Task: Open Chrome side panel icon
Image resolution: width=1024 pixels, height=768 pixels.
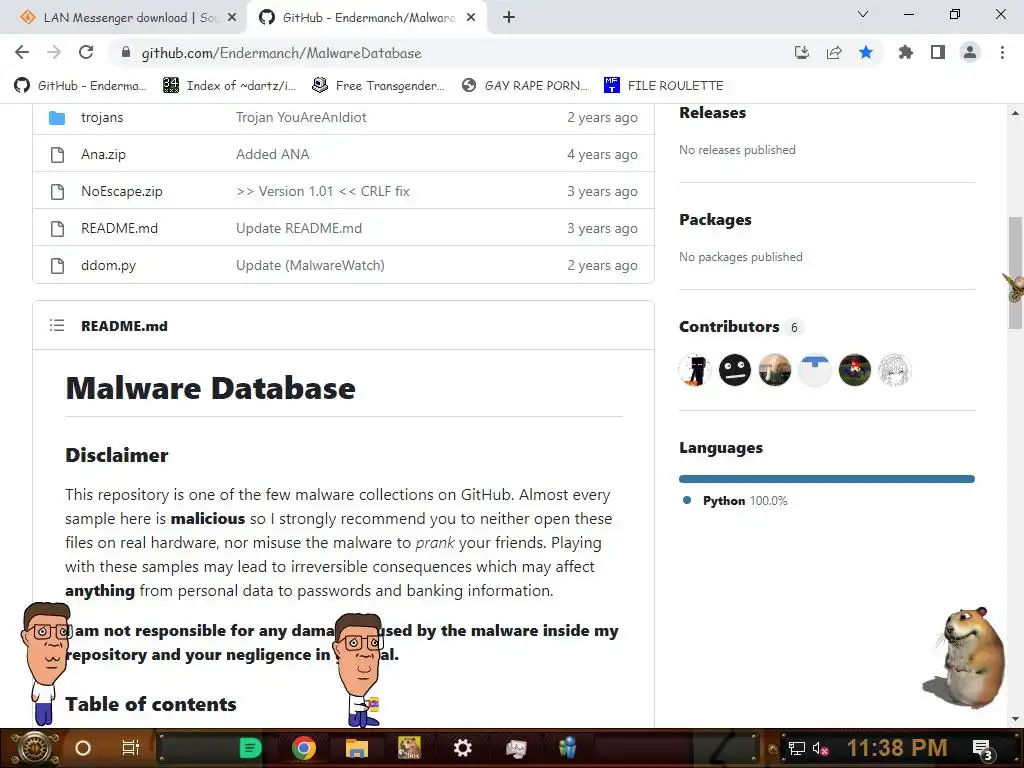Action: (x=938, y=52)
